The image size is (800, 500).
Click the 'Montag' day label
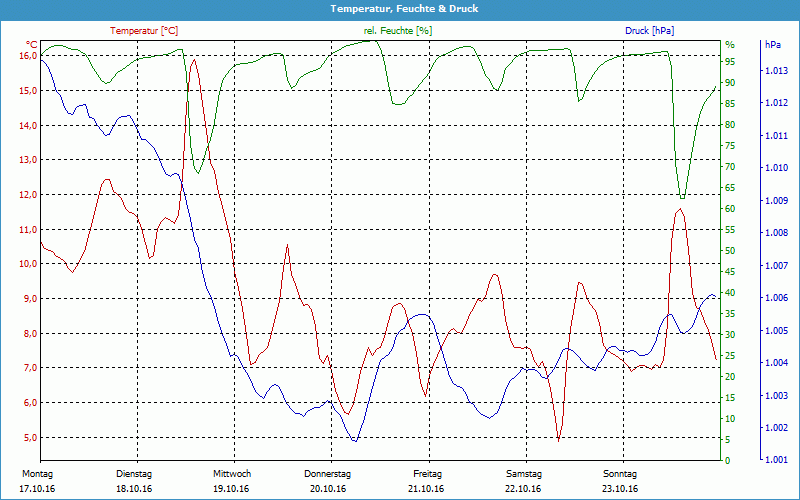37,474
